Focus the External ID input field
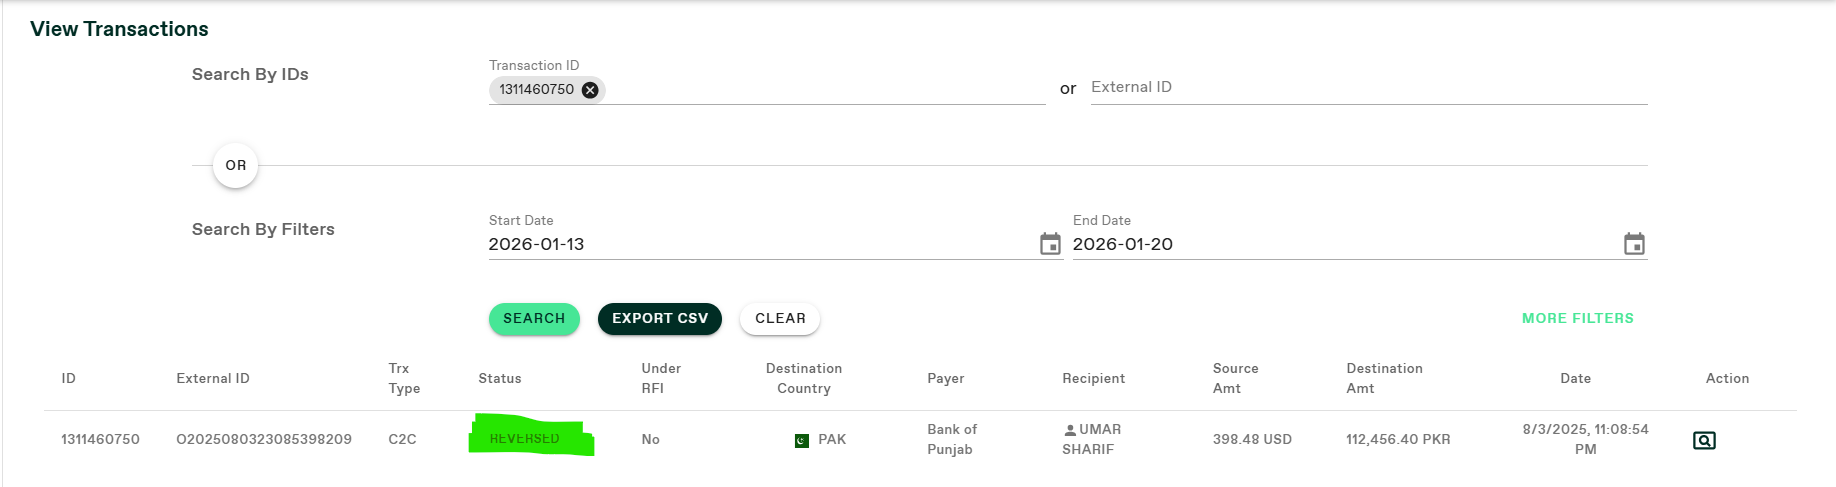Screen dimensions: 1836x487 pyautogui.click(x=1368, y=88)
